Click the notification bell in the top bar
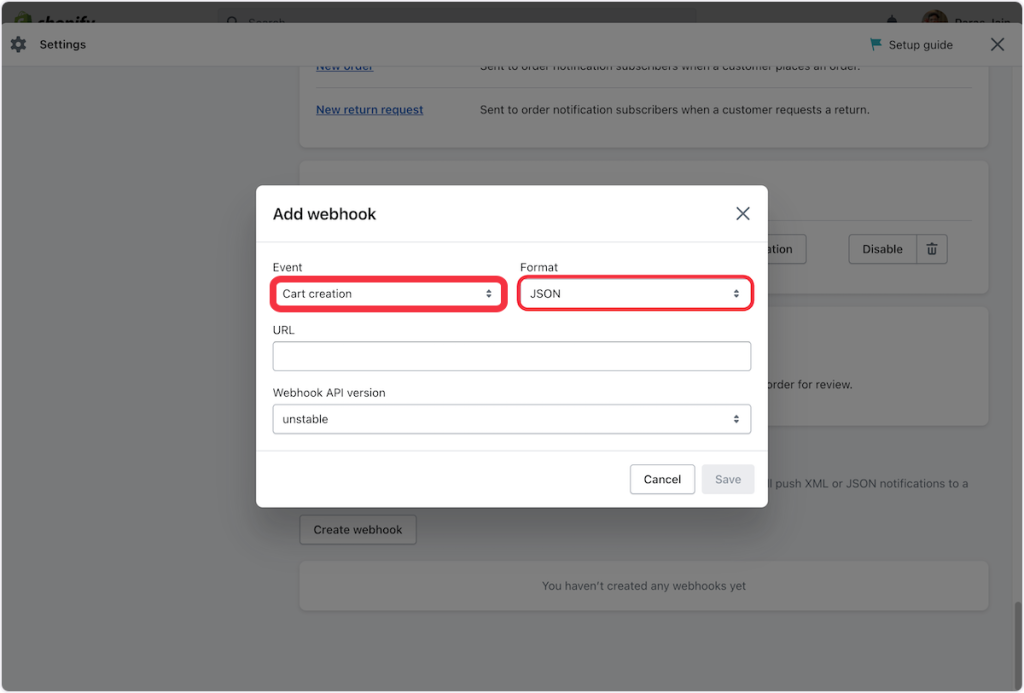 (x=892, y=19)
